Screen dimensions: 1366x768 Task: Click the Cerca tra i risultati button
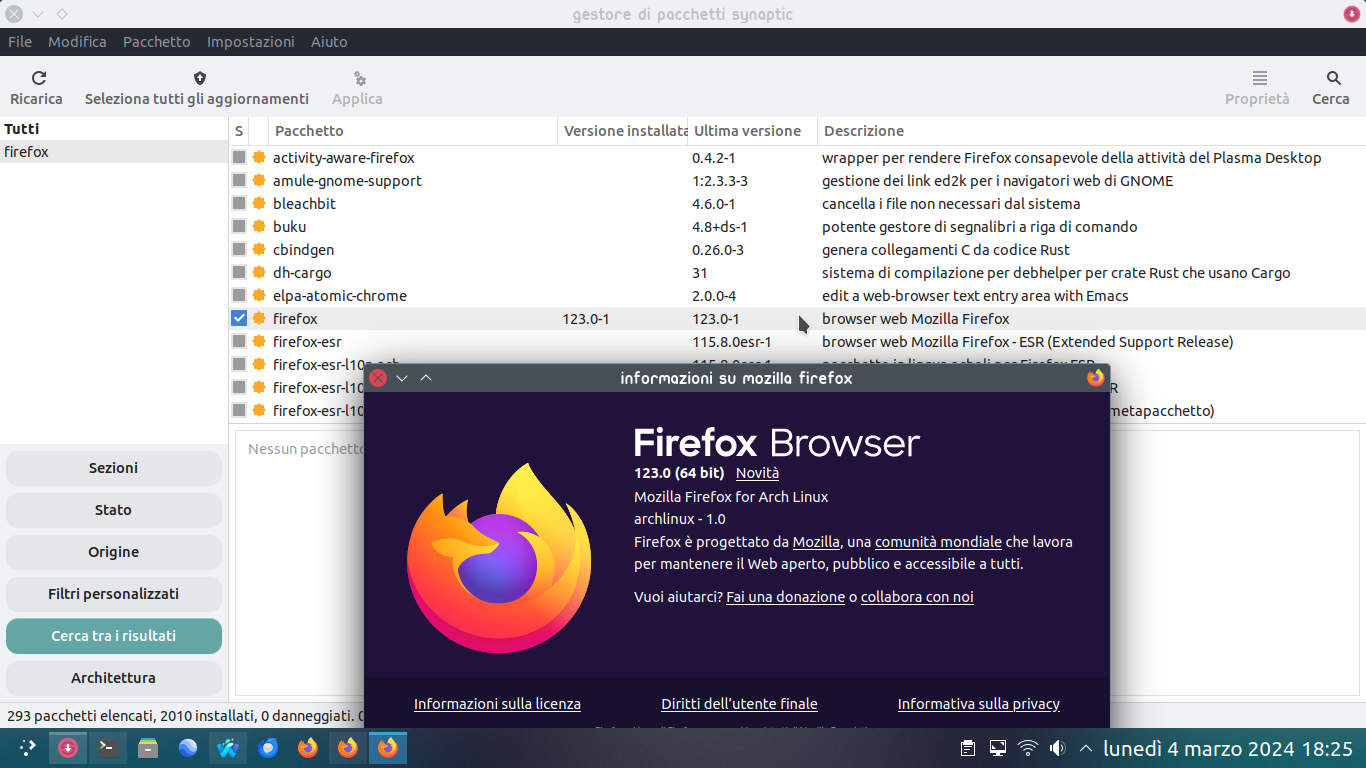coord(114,636)
